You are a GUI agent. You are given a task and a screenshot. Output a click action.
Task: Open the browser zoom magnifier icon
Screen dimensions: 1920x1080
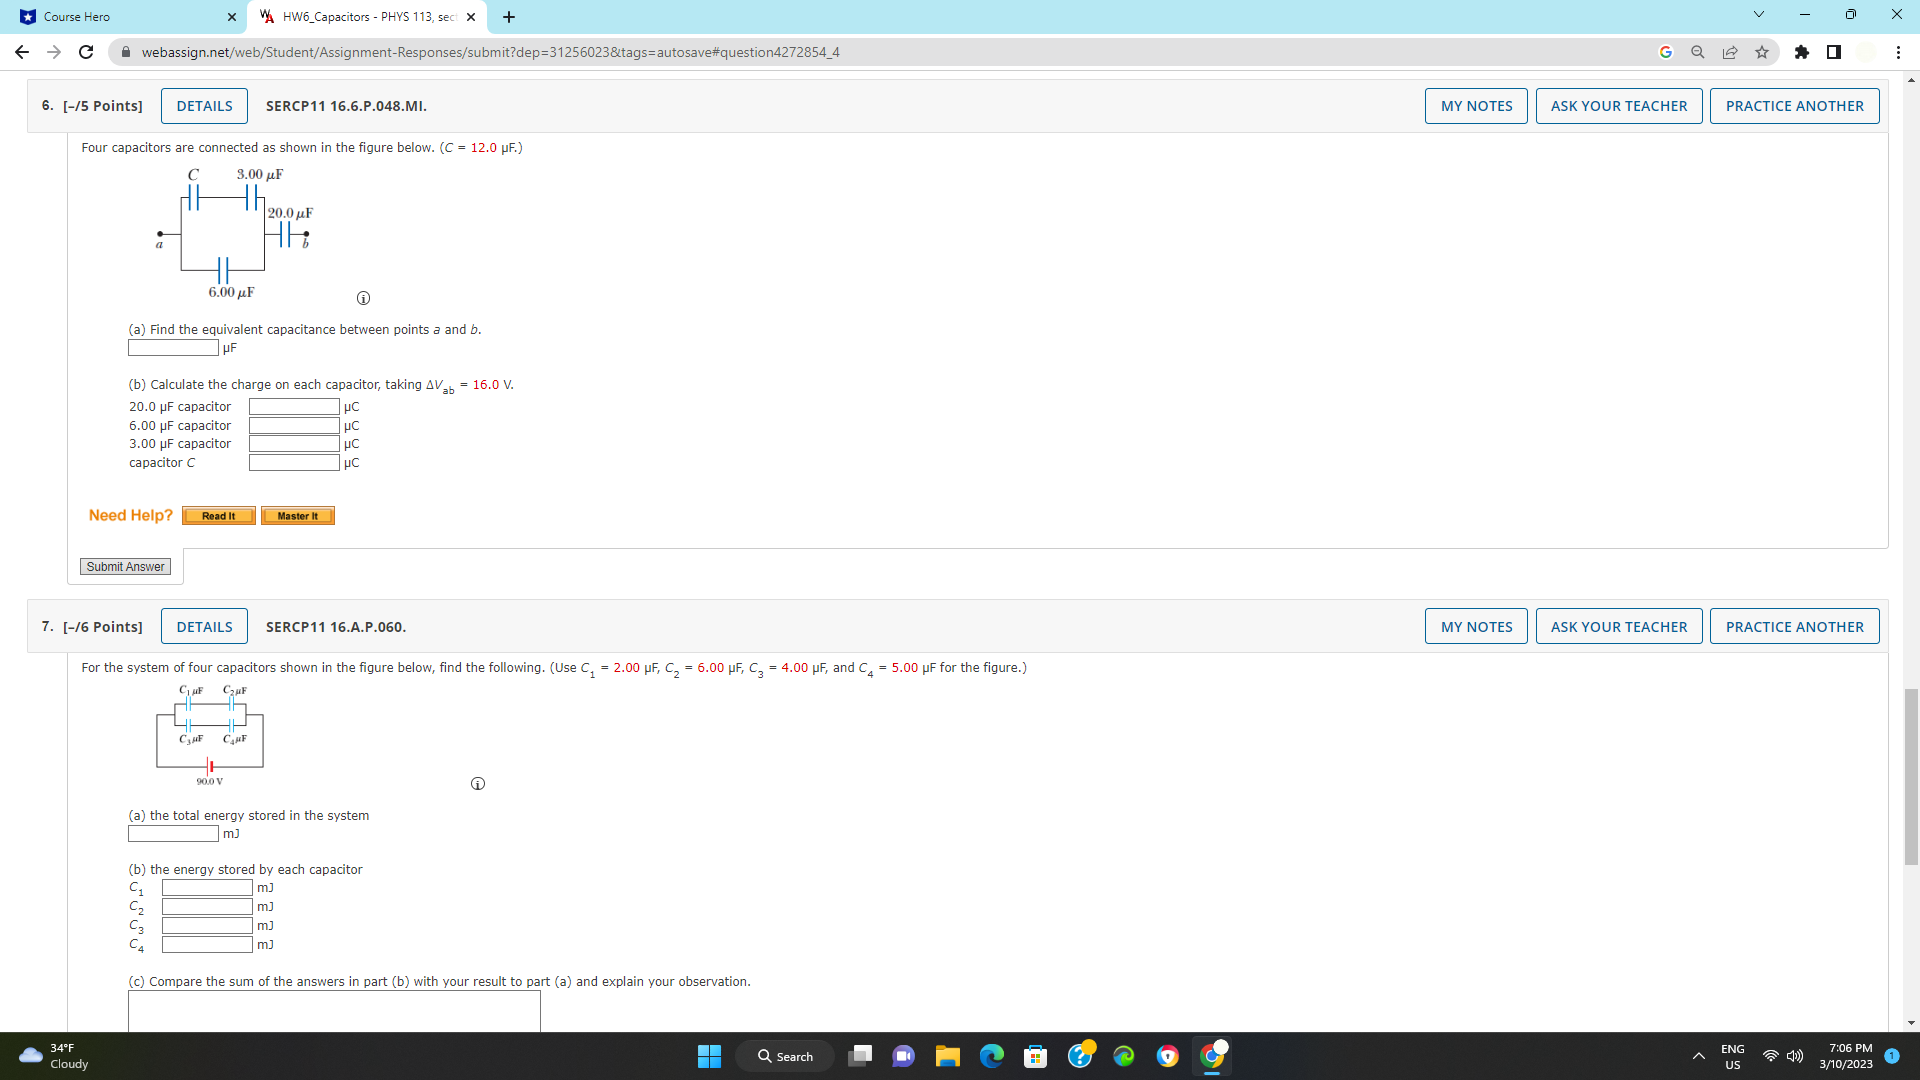pyautogui.click(x=1697, y=52)
